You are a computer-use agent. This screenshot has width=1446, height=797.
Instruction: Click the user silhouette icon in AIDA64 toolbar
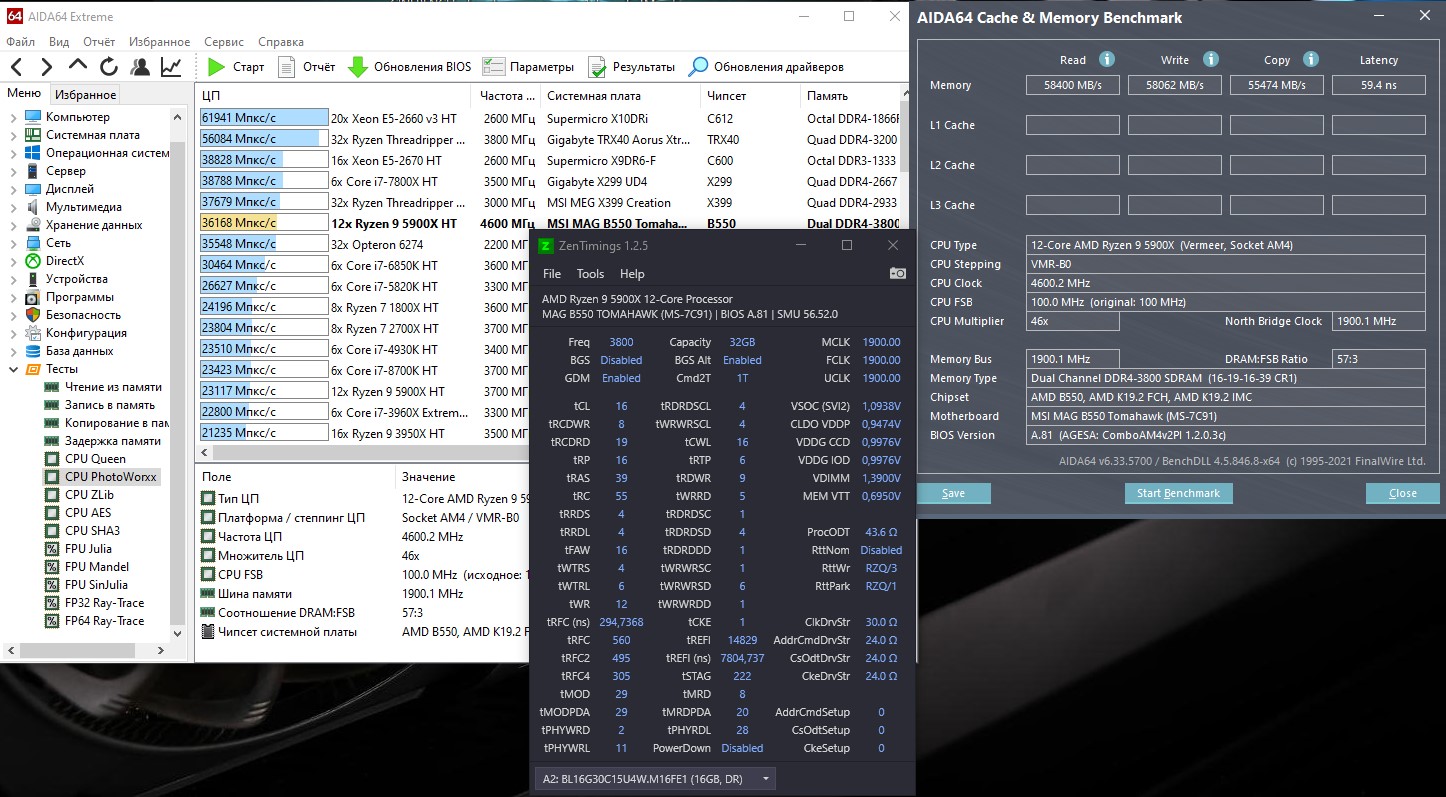pos(140,67)
